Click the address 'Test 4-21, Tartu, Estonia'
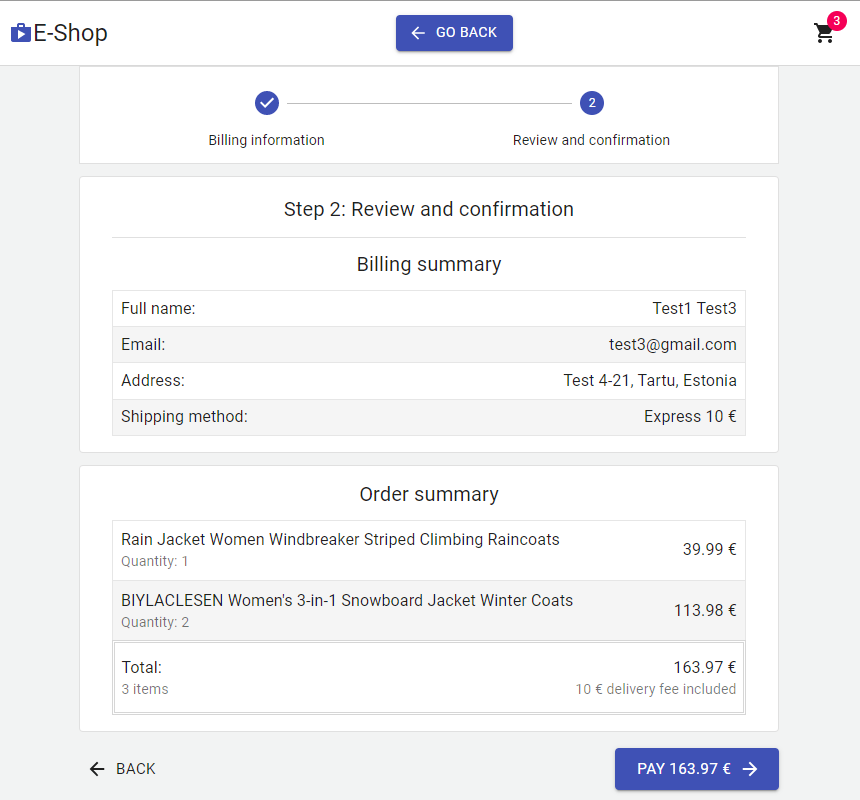This screenshot has height=800, width=860. point(650,381)
